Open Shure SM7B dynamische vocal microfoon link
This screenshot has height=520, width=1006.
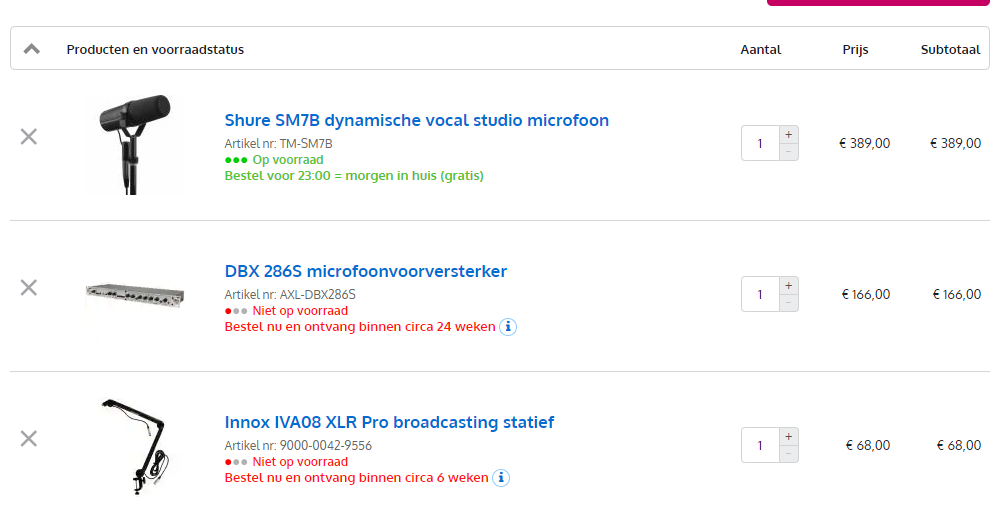tap(416, 121)
